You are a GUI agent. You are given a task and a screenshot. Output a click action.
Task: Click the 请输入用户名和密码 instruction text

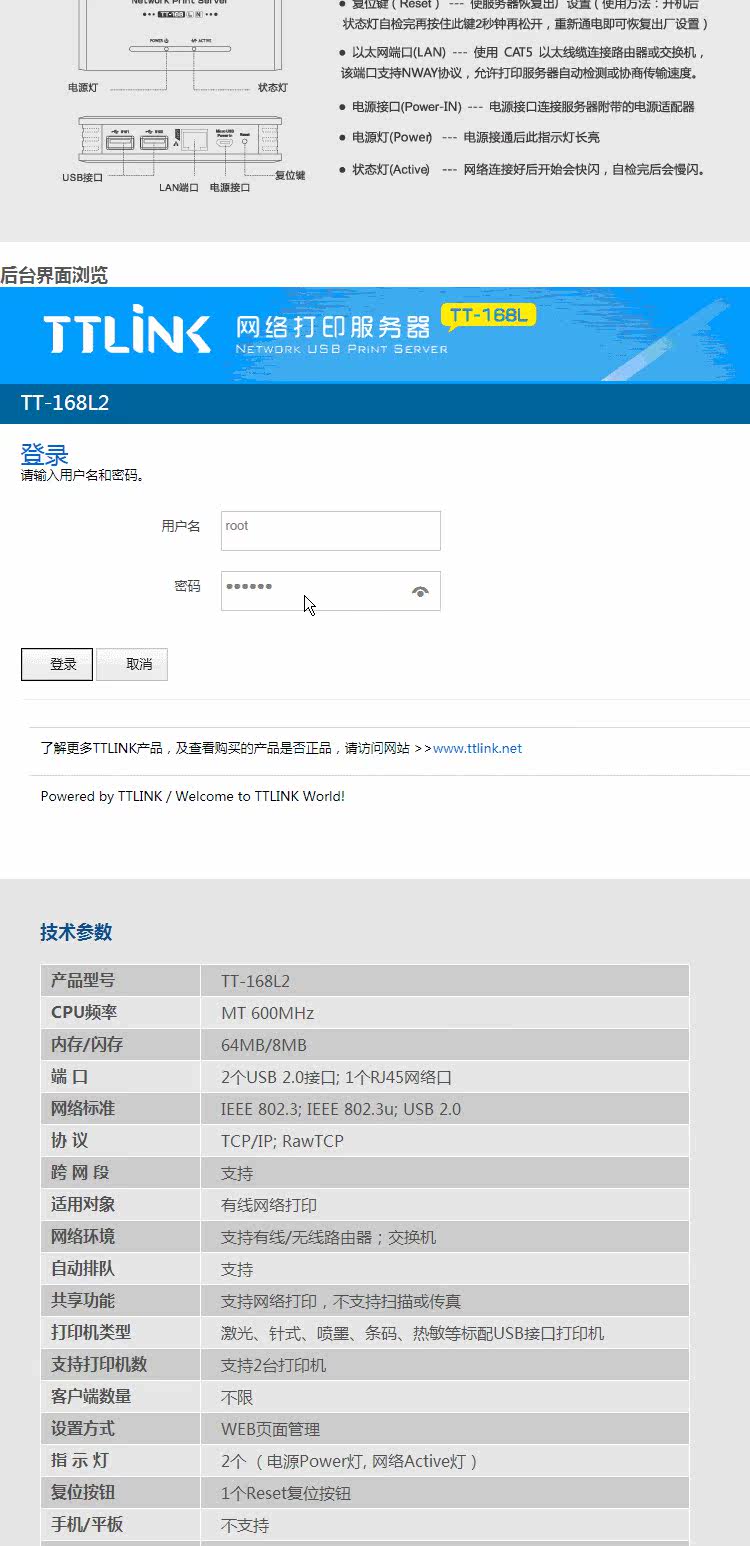[x=82, y=475]
